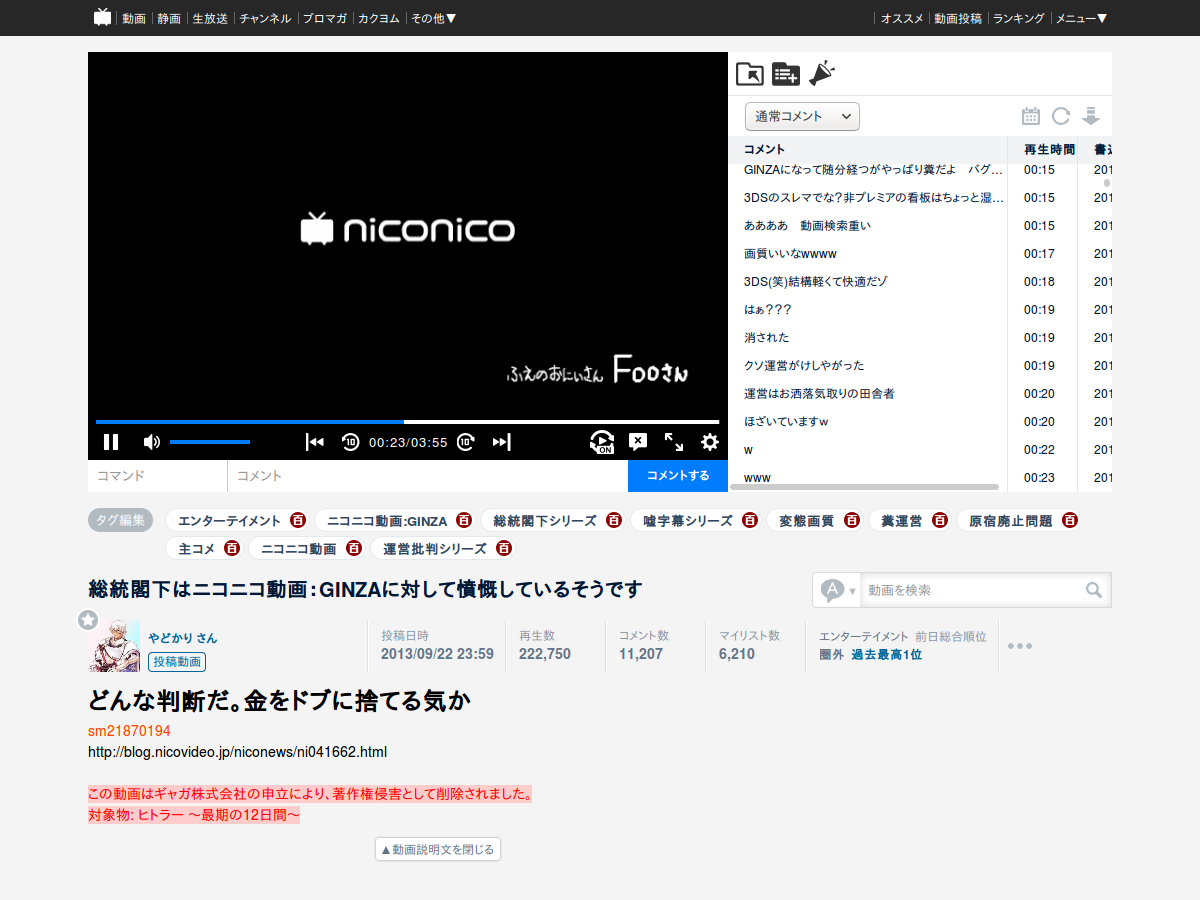Screen dimensions: 1200x900
Task: Click the party popper promotion icon
Action: tap(822, 73)
